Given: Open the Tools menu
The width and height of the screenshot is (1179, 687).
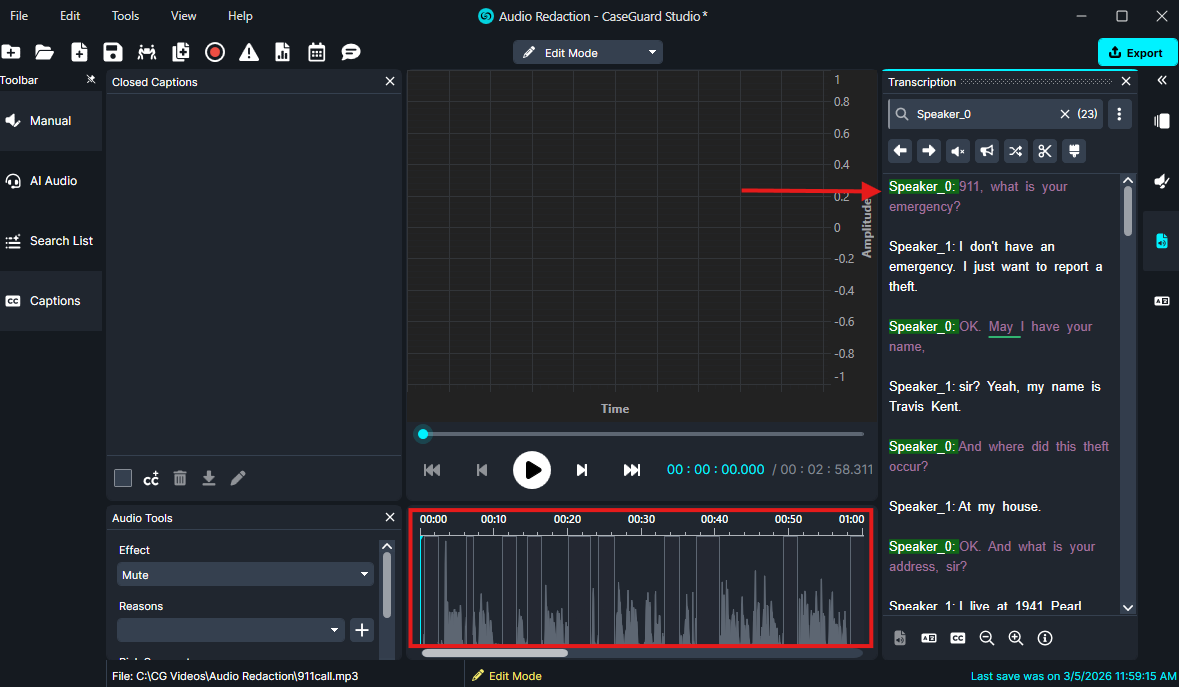Looking at the screenshot, I should [x=126, y=16].
